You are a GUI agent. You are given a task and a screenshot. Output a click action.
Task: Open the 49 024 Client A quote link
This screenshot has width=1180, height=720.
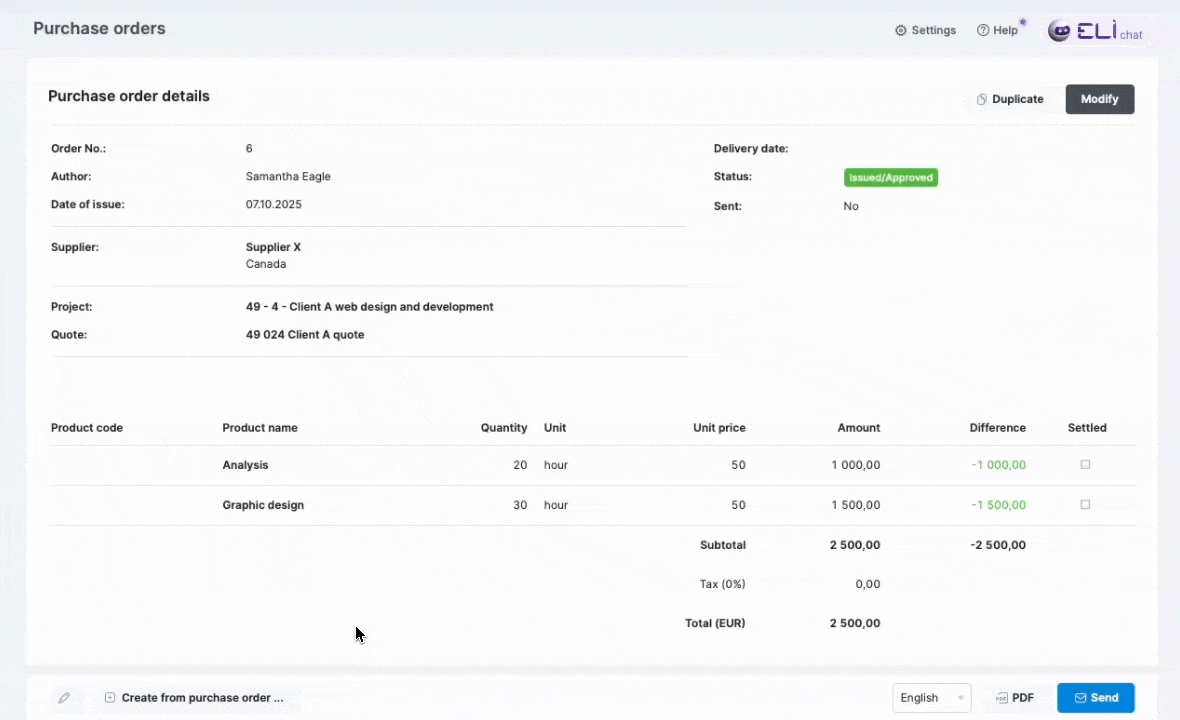click(305, 335)
